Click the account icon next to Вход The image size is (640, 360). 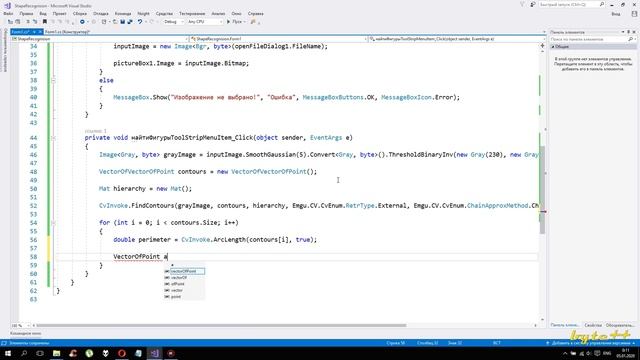634,14
